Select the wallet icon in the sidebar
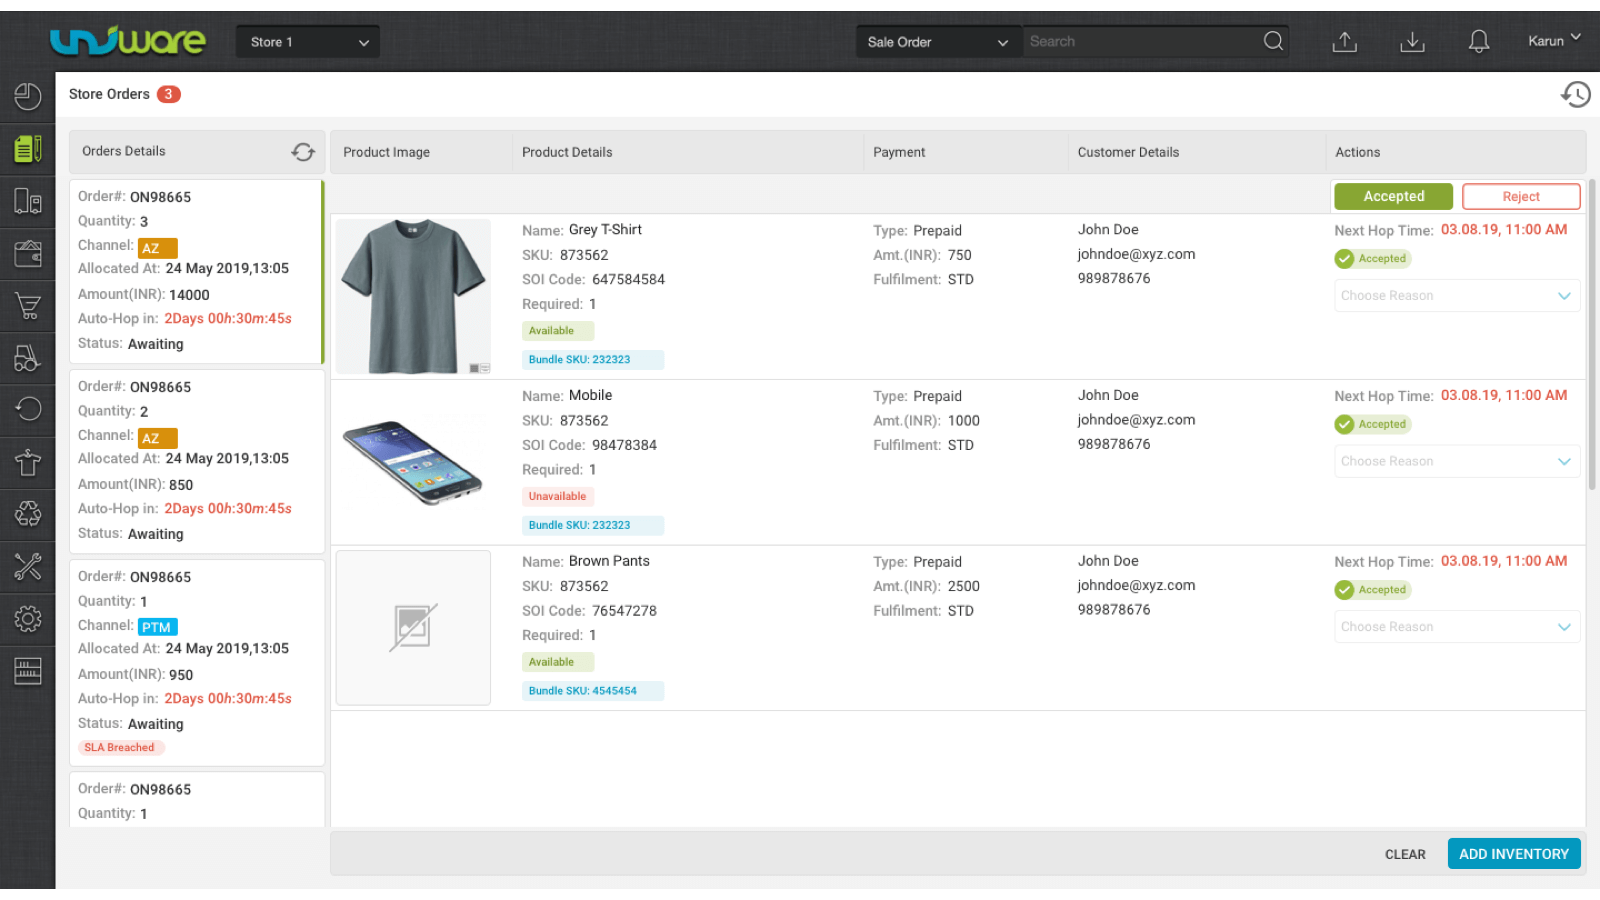This screenshot has height=900, width=1600. 27,253
